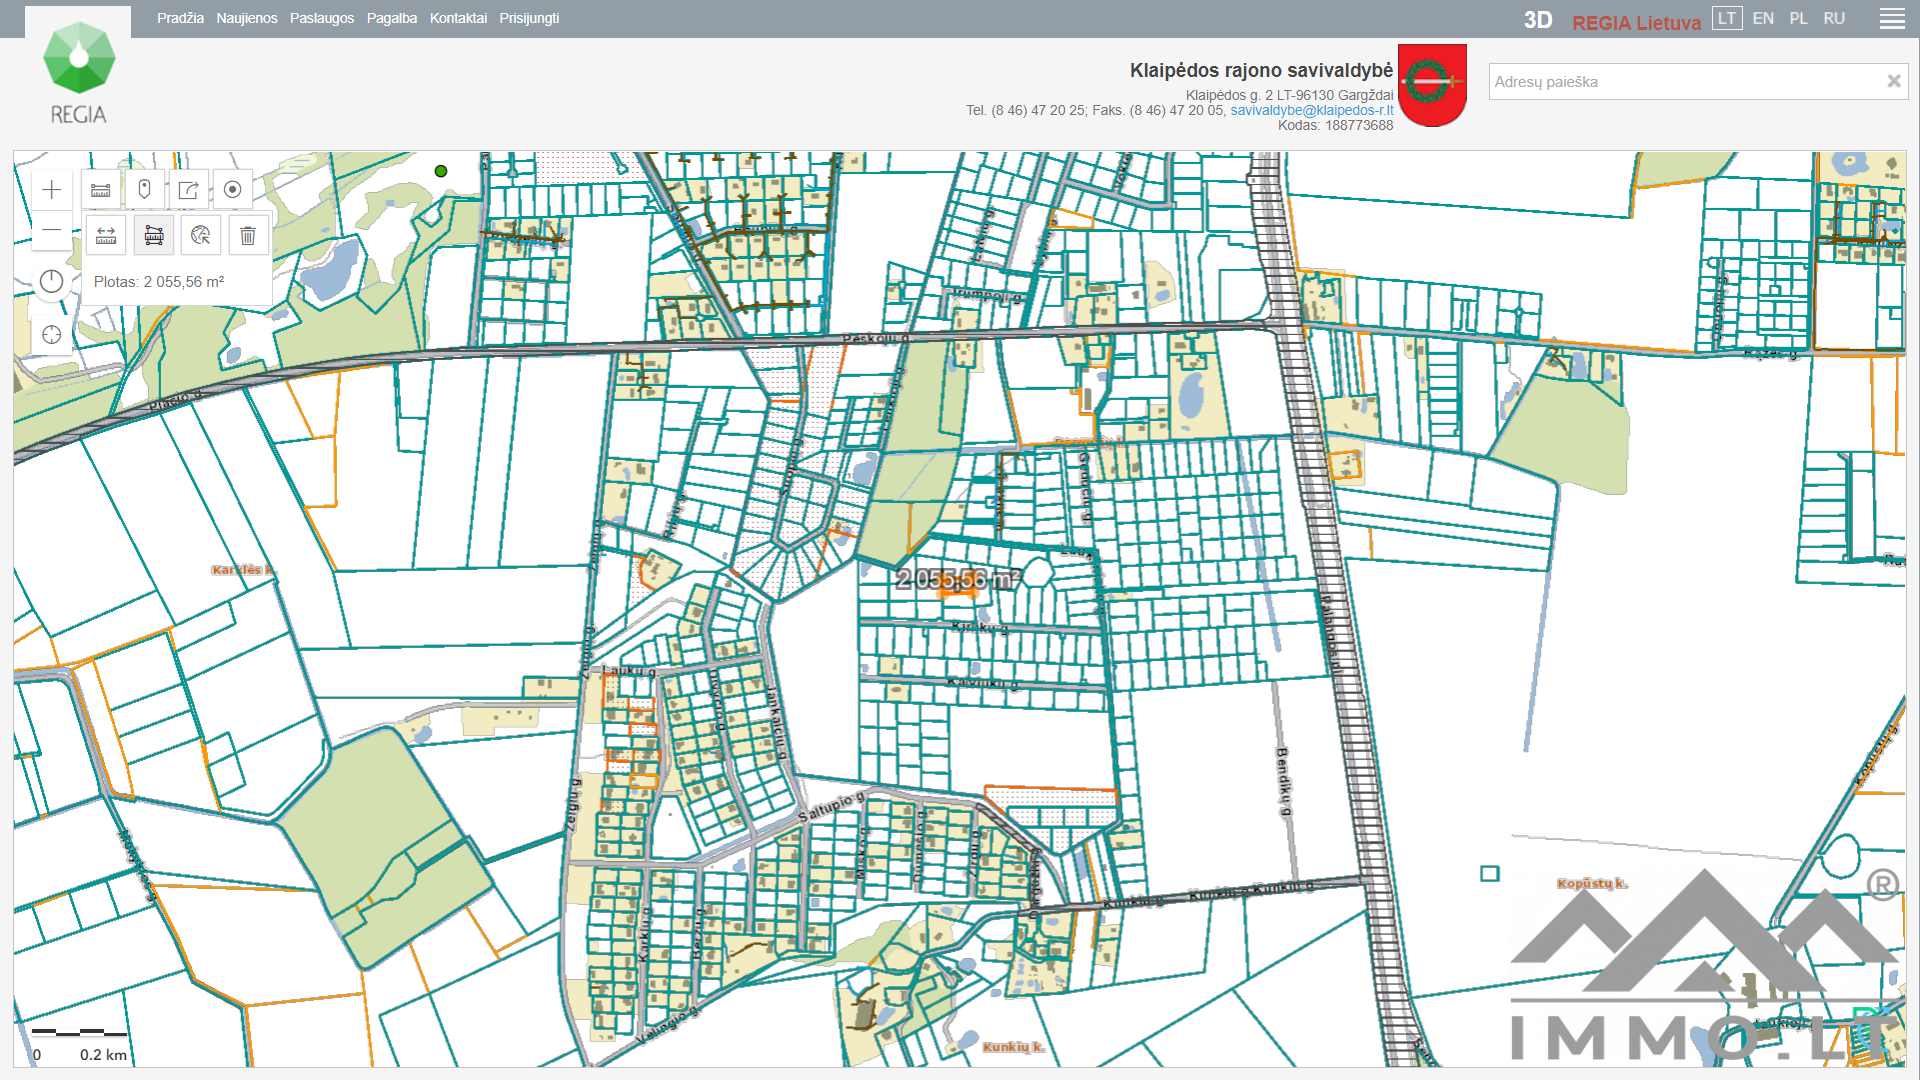Image resolution: width=1920 pixels, height=1080 pixels.
Task: Open the Pradžia menu item
Action: 180,18
